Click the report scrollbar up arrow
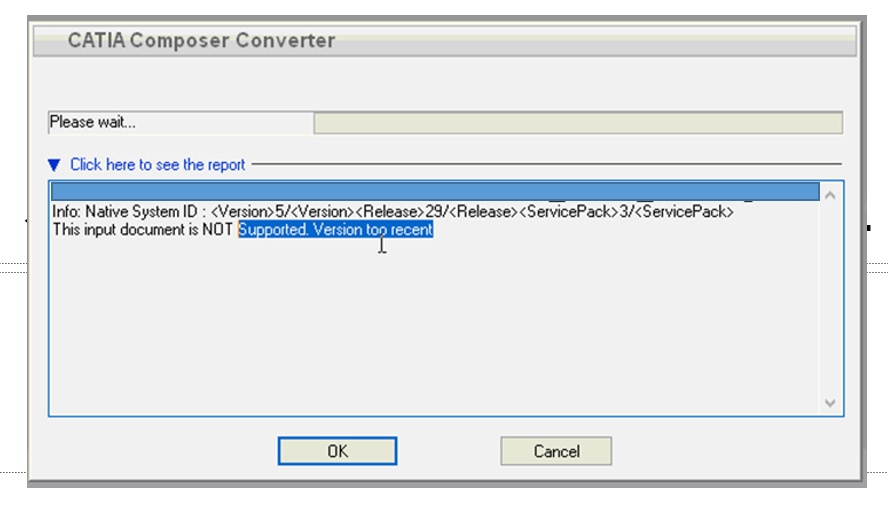Image resolution: width=888 pixels, height=509 pixels. tap(830, 195)
